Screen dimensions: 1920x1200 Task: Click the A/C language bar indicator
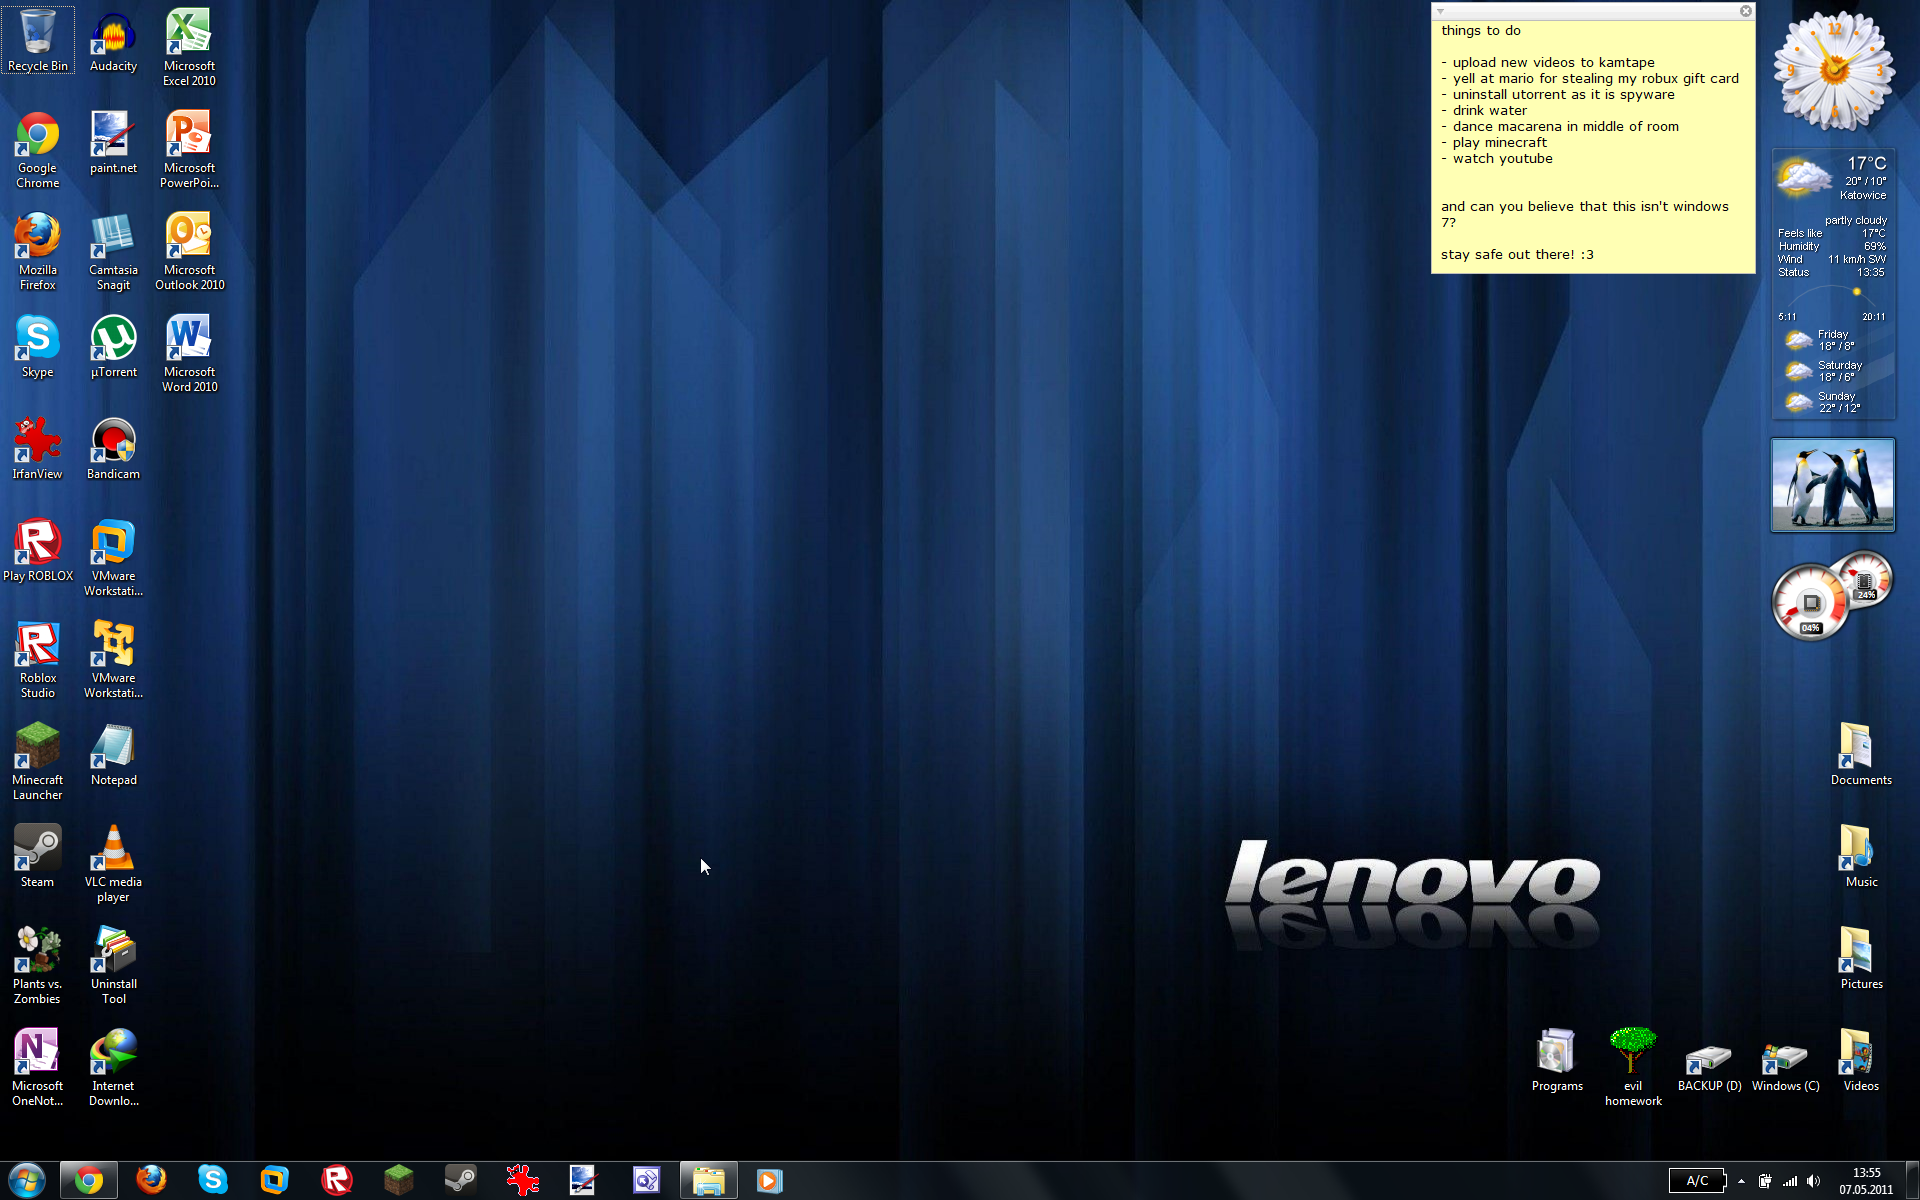(x=1697, y=1181)
